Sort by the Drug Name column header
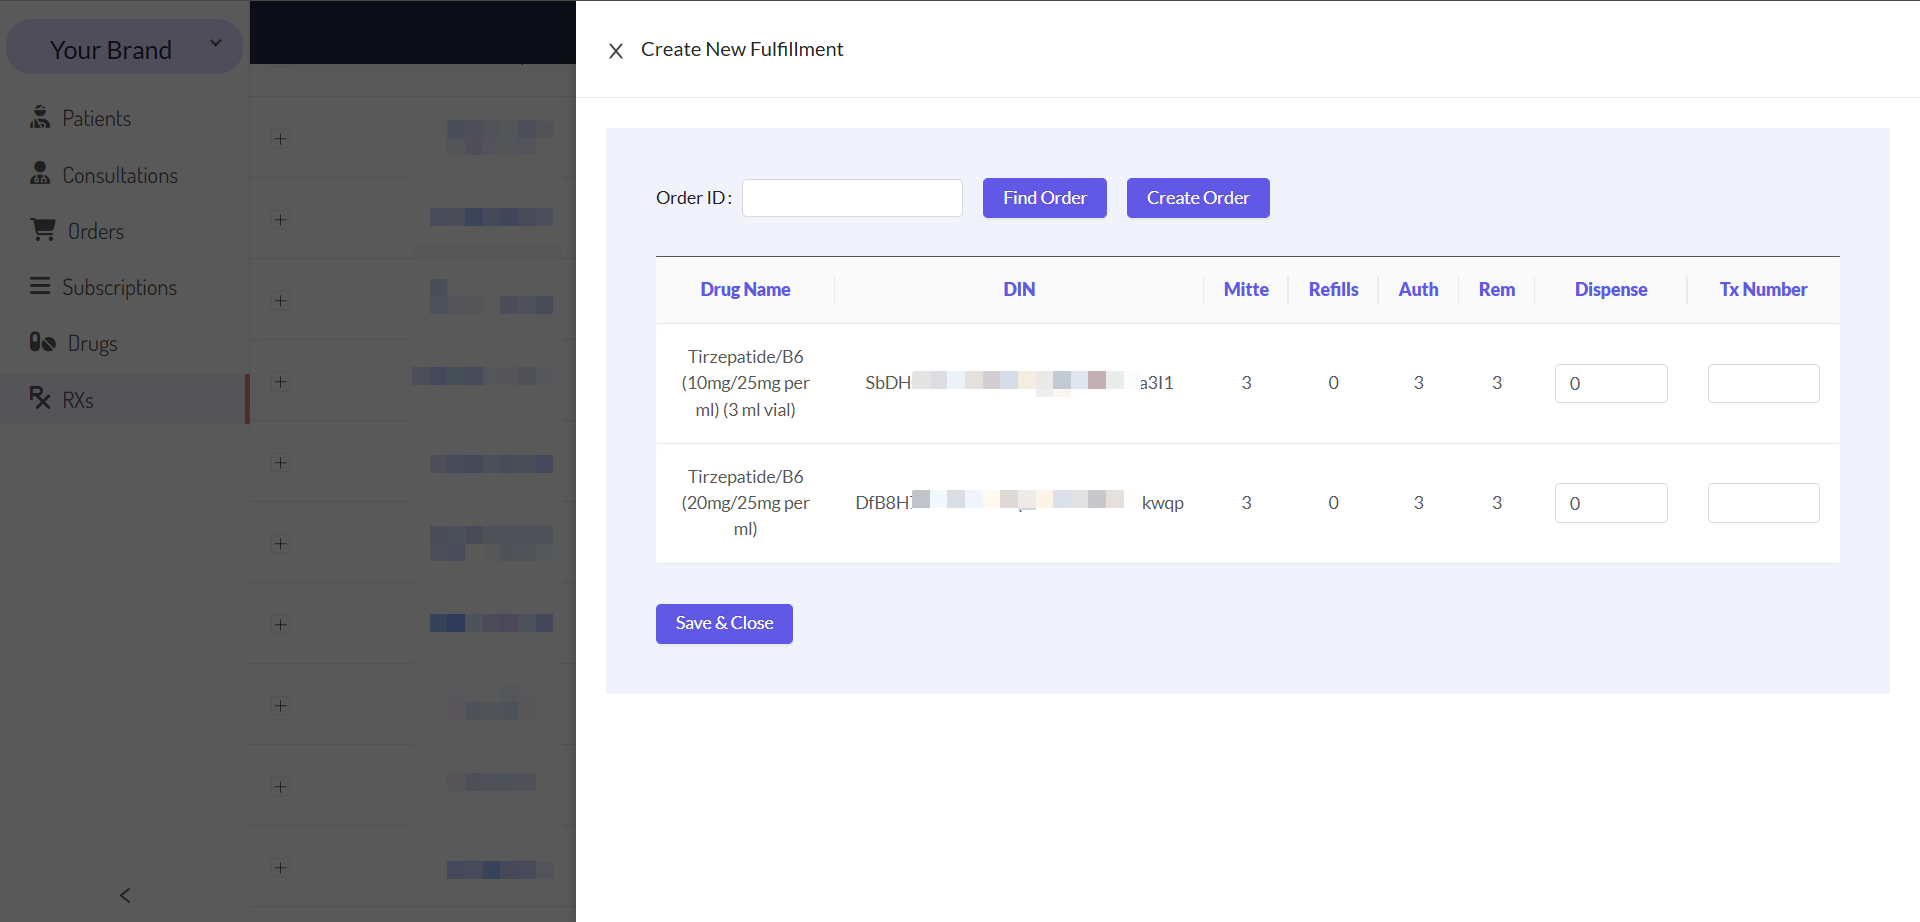Screen dimensions: 1920x922 click(745, 290)
